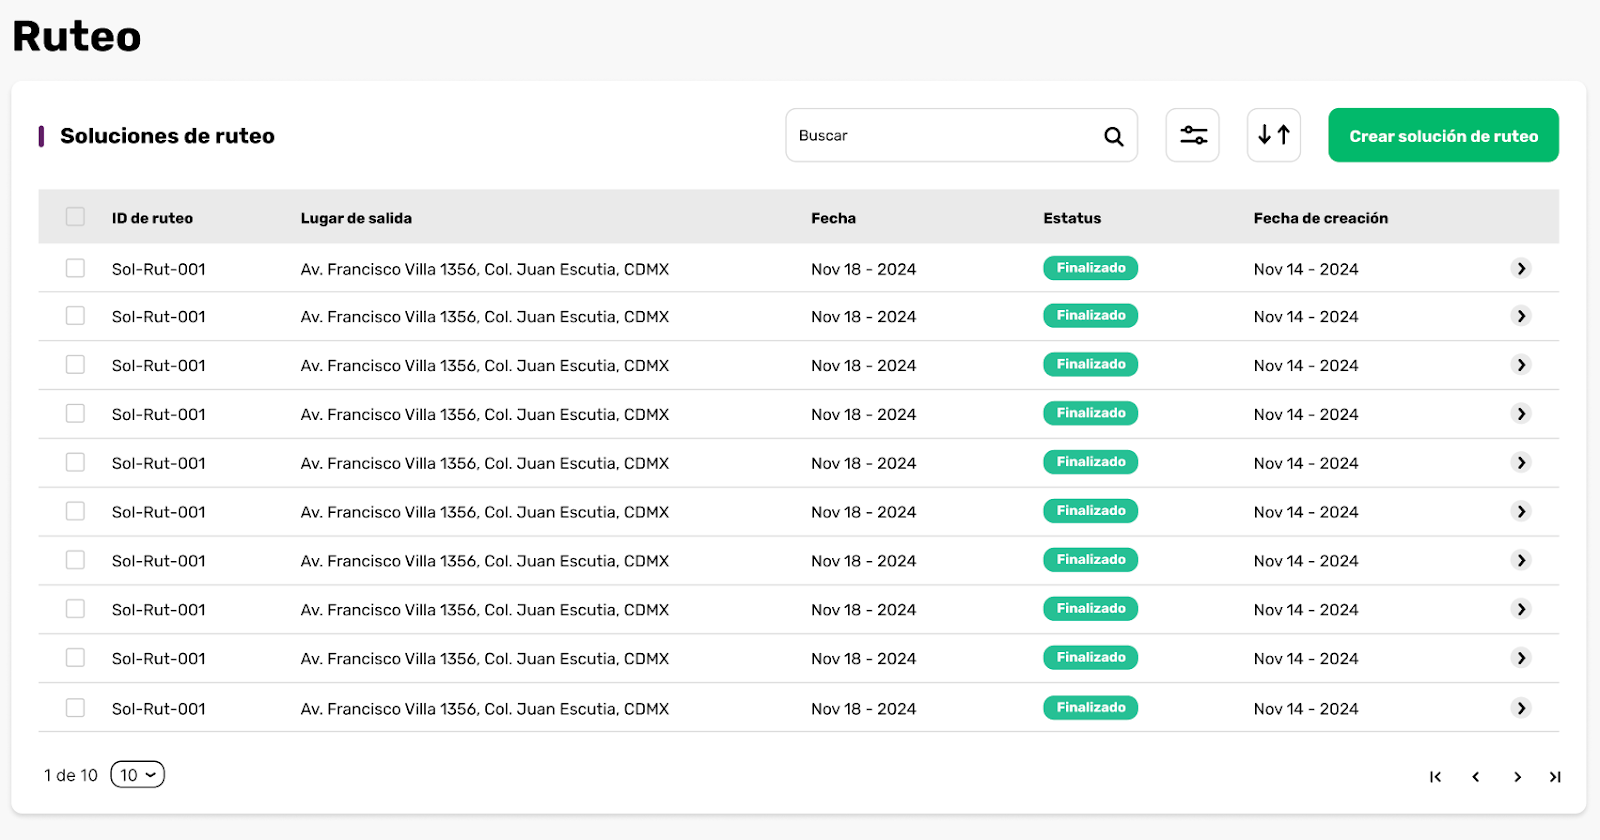Click Nov 18 - 2024 date in the fourth row
Screen dimensions: 1600x840
[x=864, y=415]
